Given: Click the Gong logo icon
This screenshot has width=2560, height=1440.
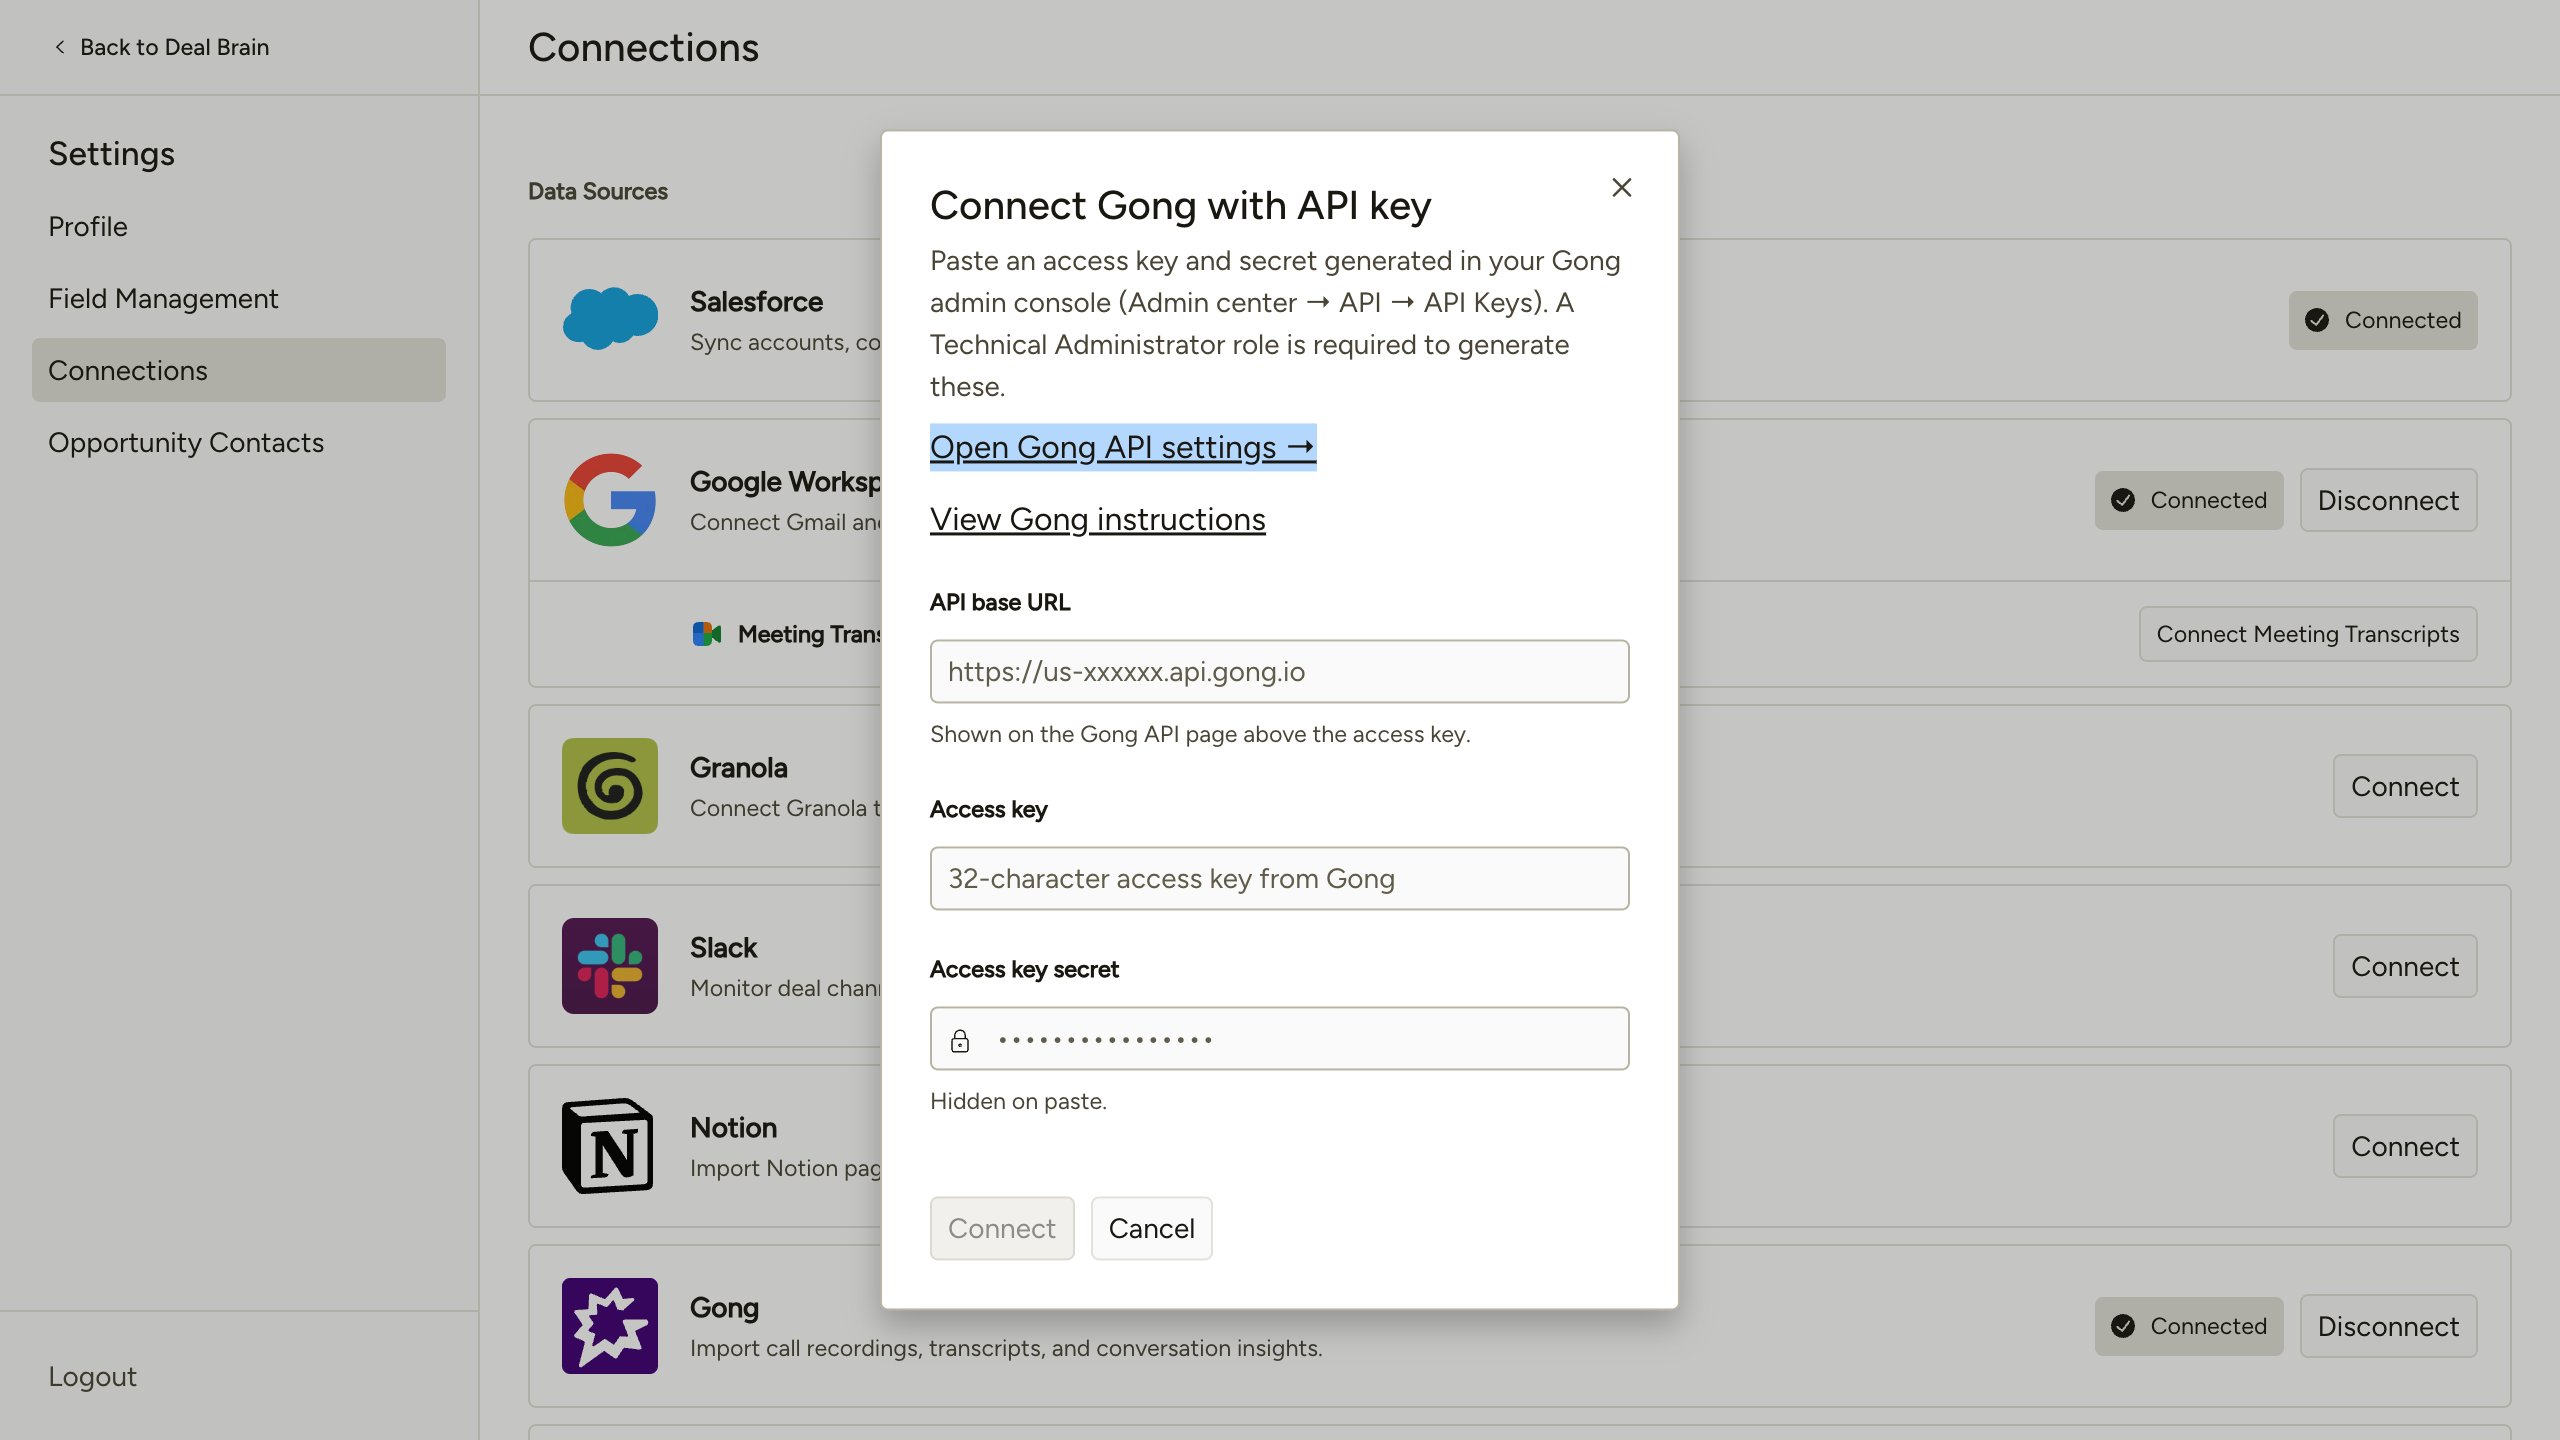Looking at the screenshot, I should pyautogui.click(x=610, y=1326).
